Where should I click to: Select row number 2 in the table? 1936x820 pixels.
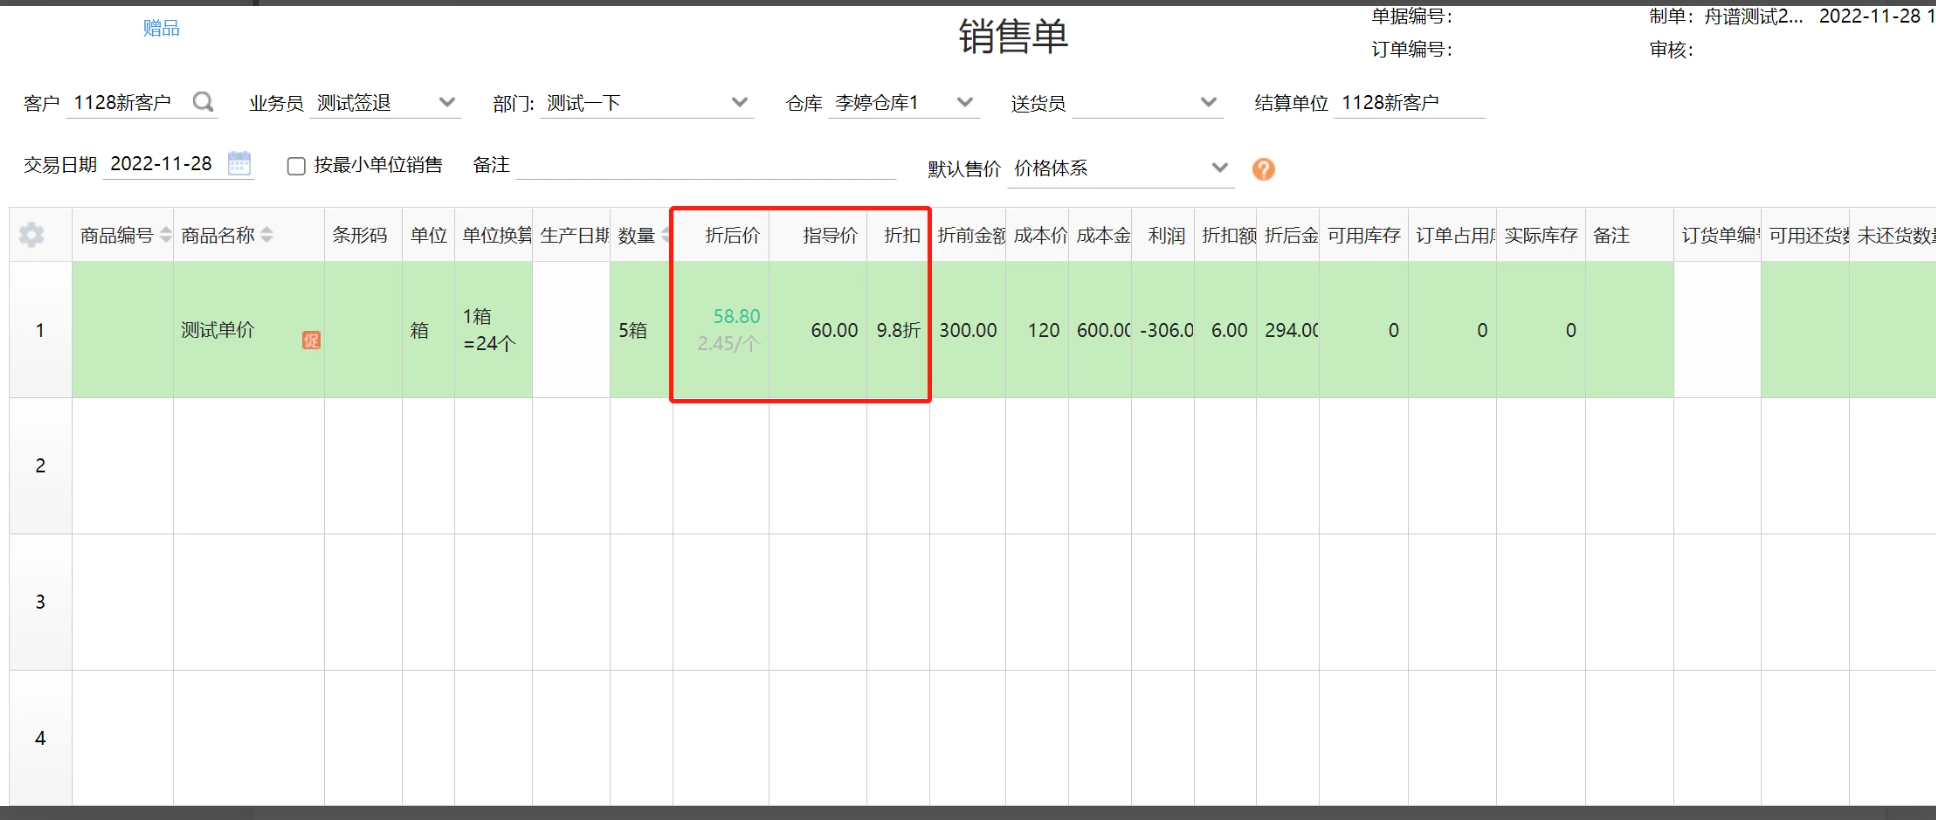click(40, 466)
